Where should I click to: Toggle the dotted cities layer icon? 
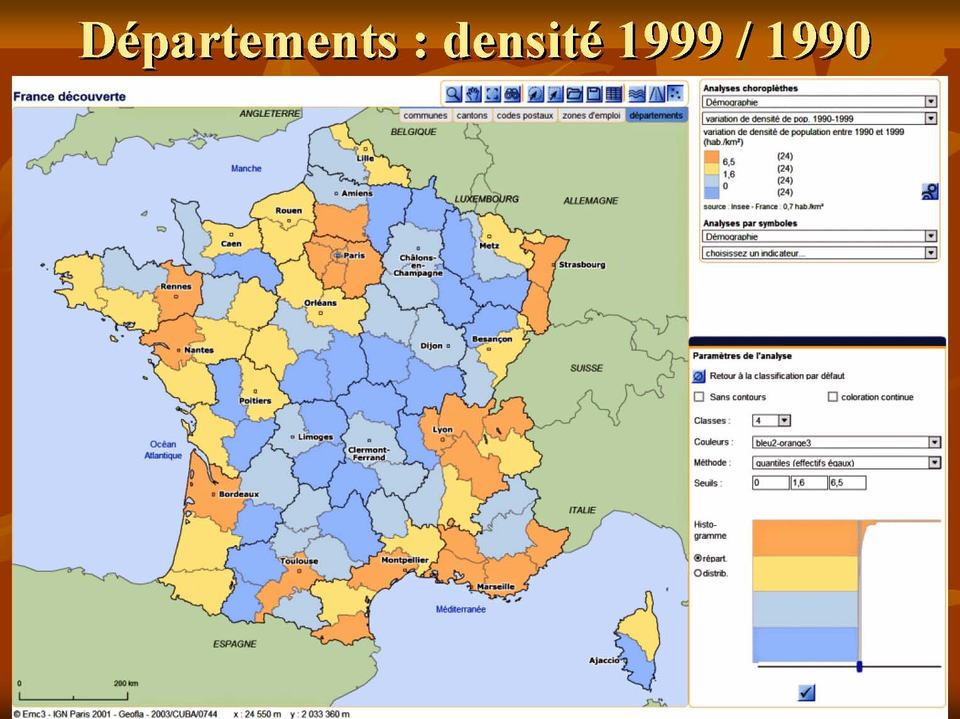point(675,94)
